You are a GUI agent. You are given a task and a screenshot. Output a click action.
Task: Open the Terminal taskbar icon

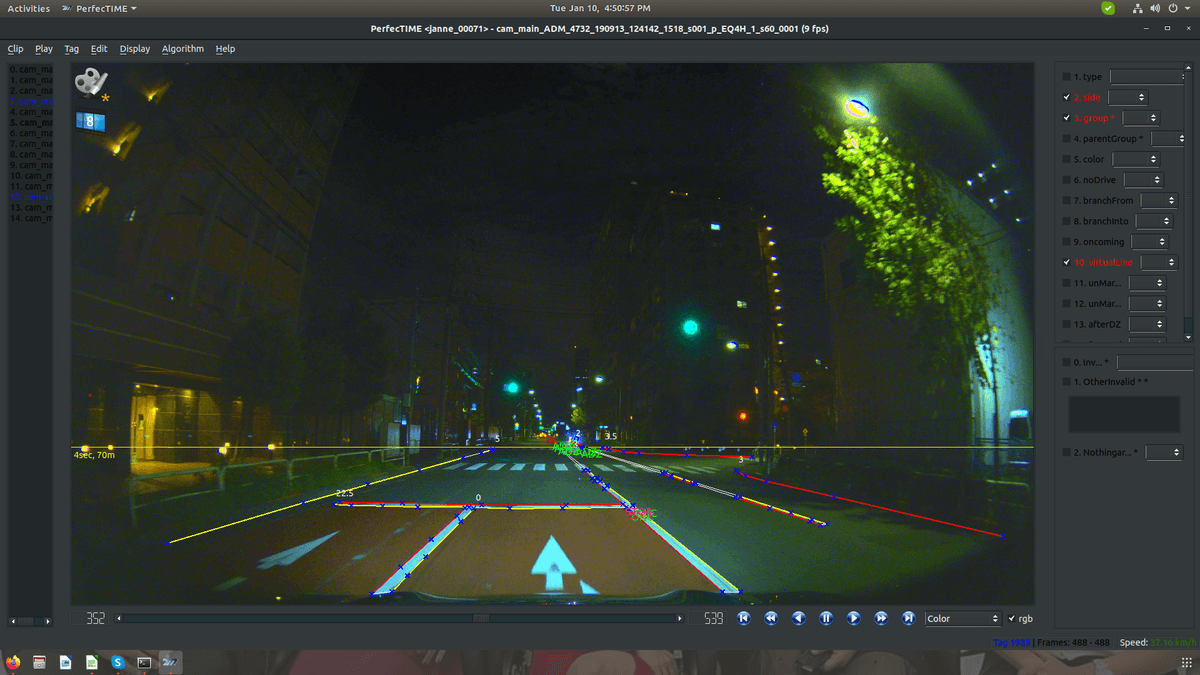[x=144, y=662]
